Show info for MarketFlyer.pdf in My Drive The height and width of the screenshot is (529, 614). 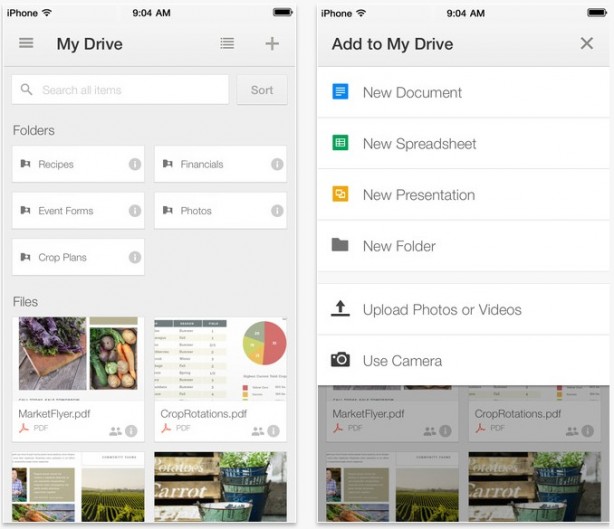pos(131,431)
